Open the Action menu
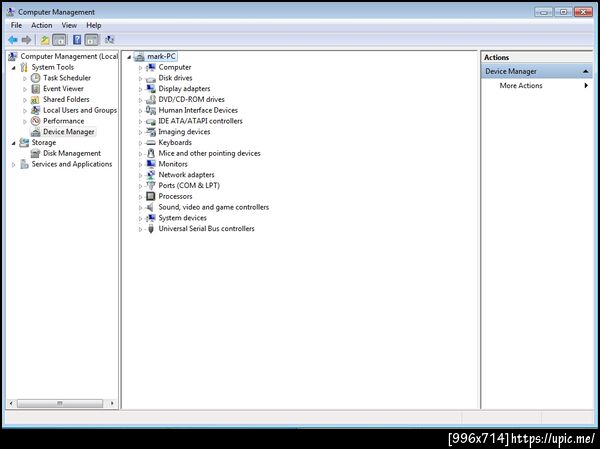The height and width of the screenshot is (449, 600). pos(41,25)
